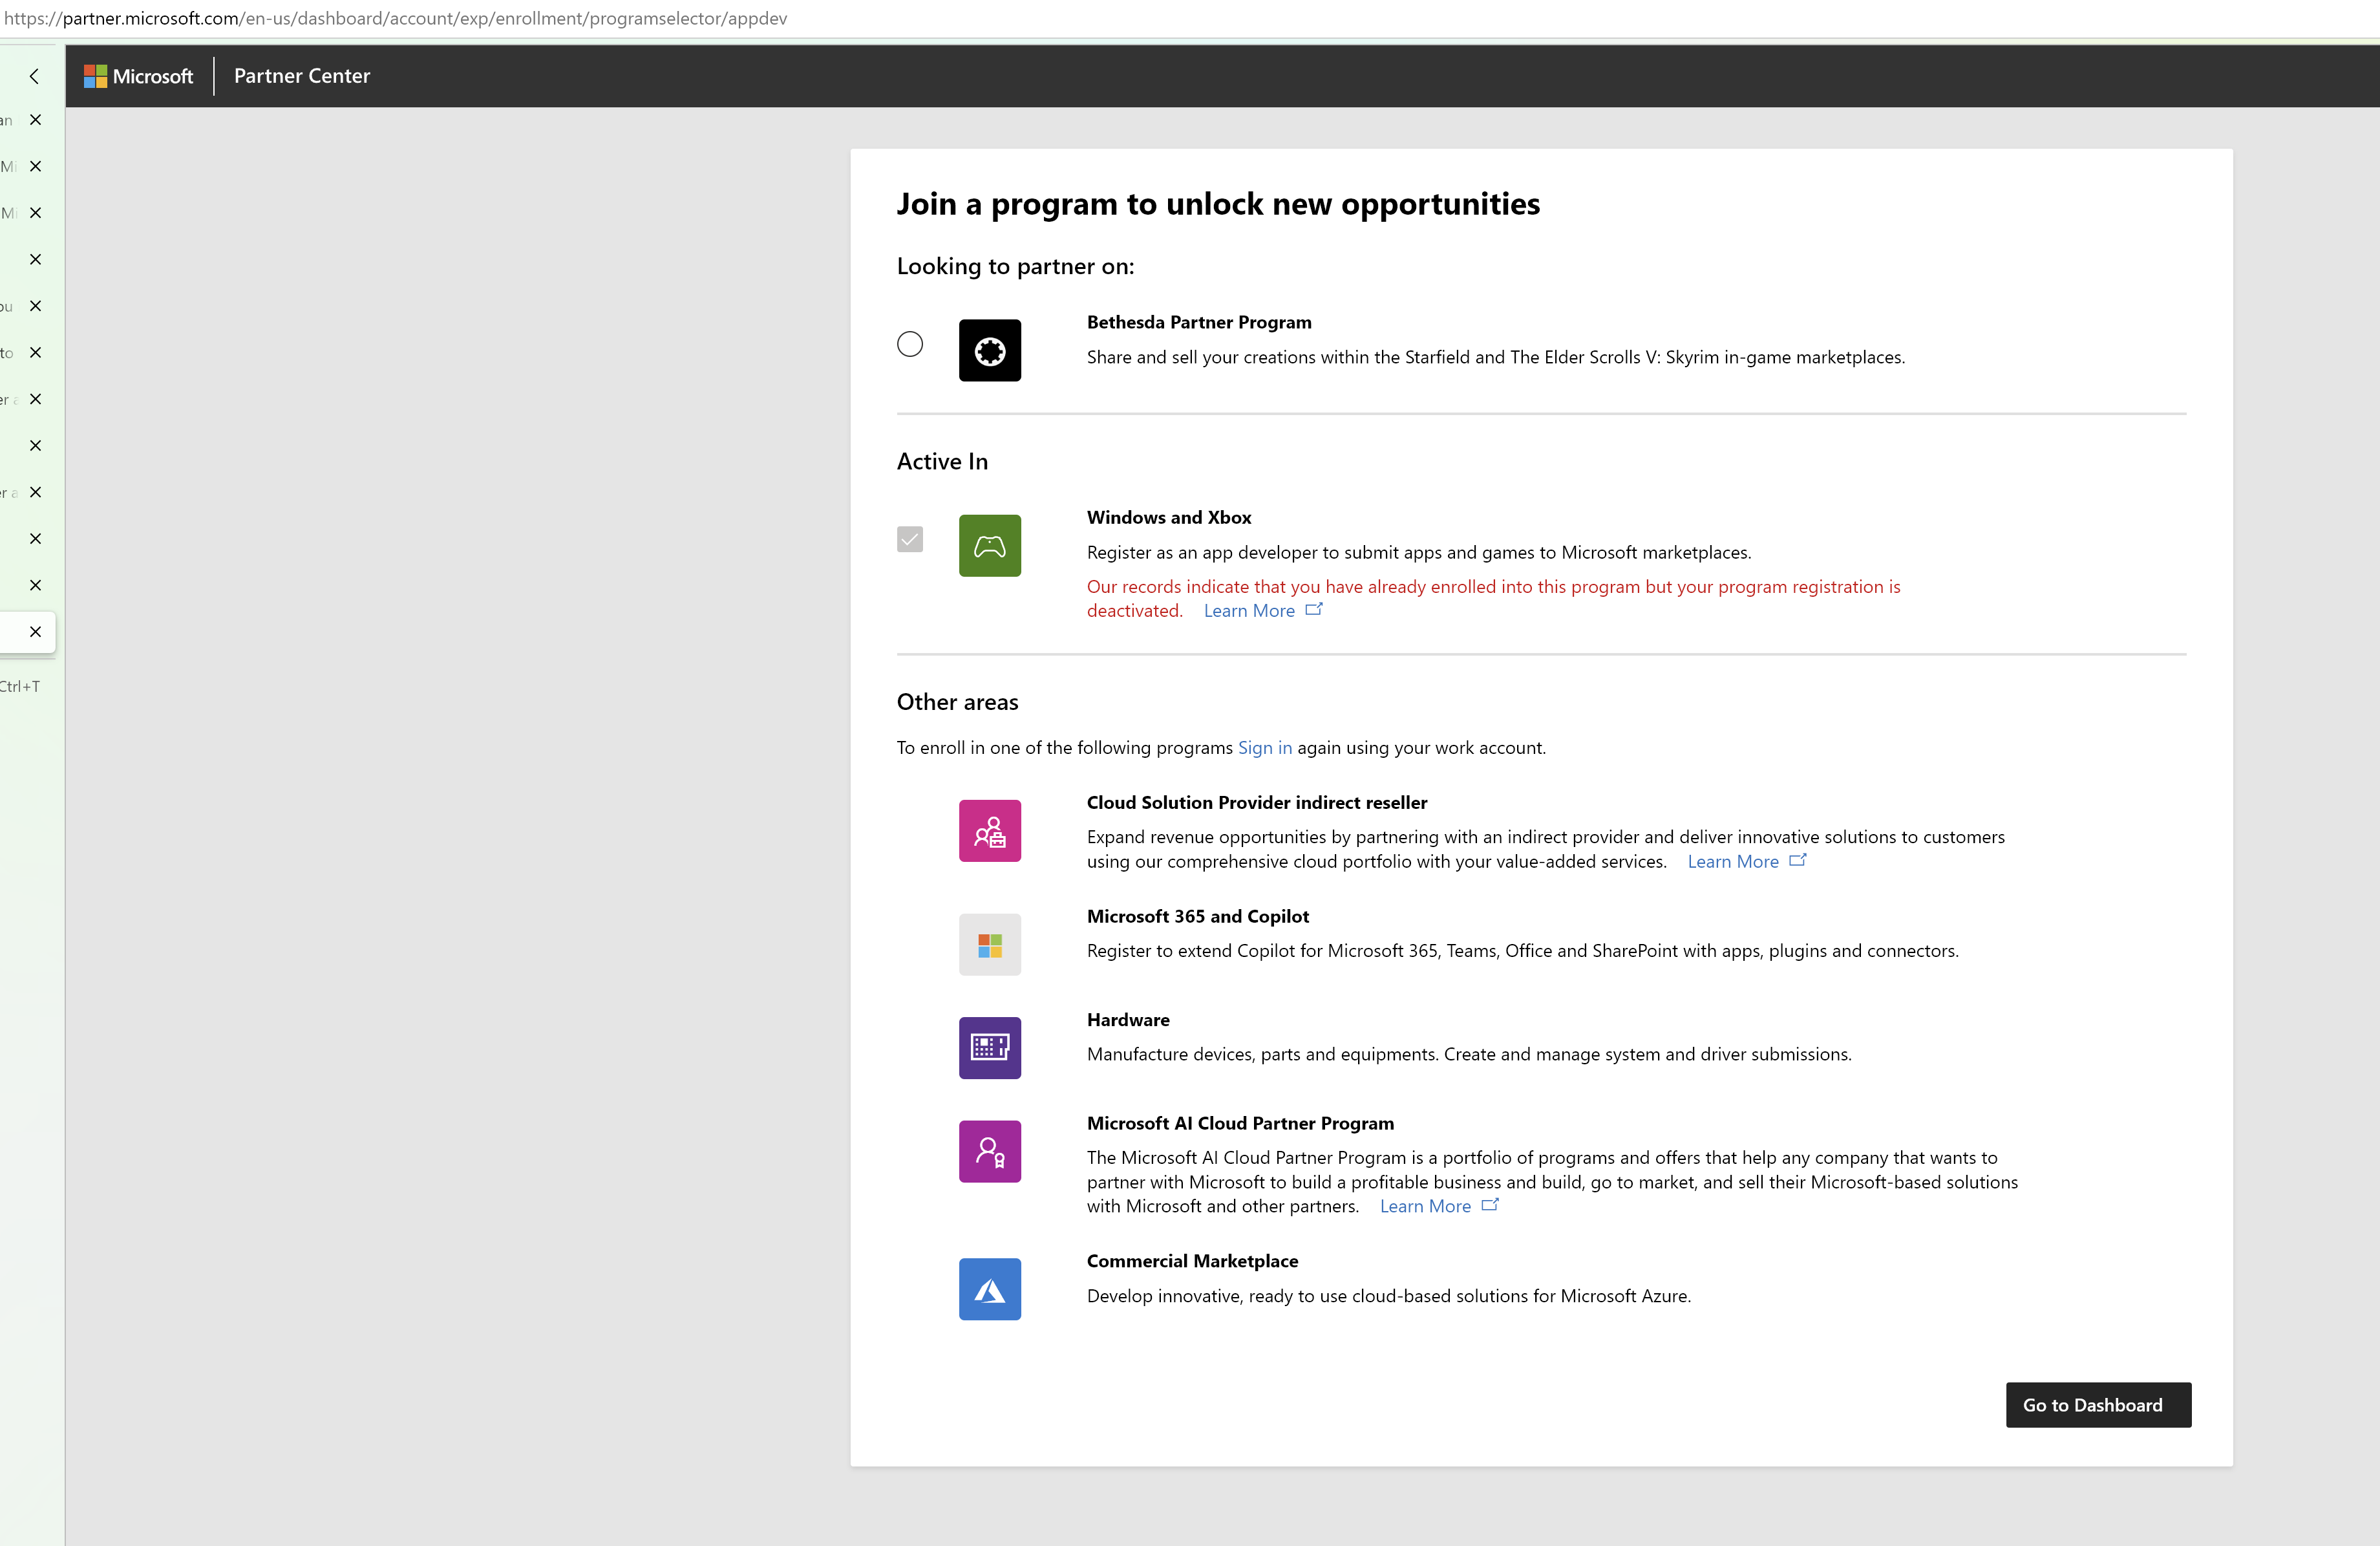Click the 'Join a program to unlock new opportunities' heading
2380x1546 pixels.
click(x=1217, y=204)
